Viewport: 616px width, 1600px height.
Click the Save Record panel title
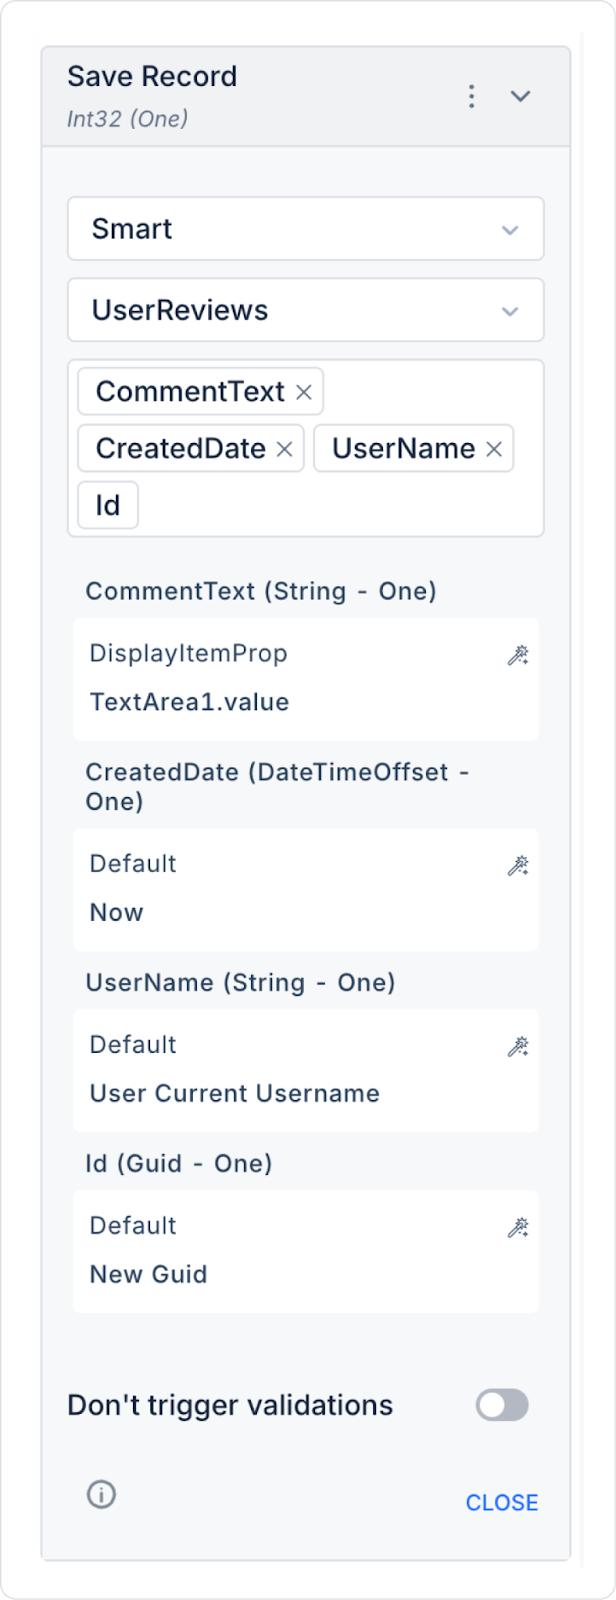[152, 77]
